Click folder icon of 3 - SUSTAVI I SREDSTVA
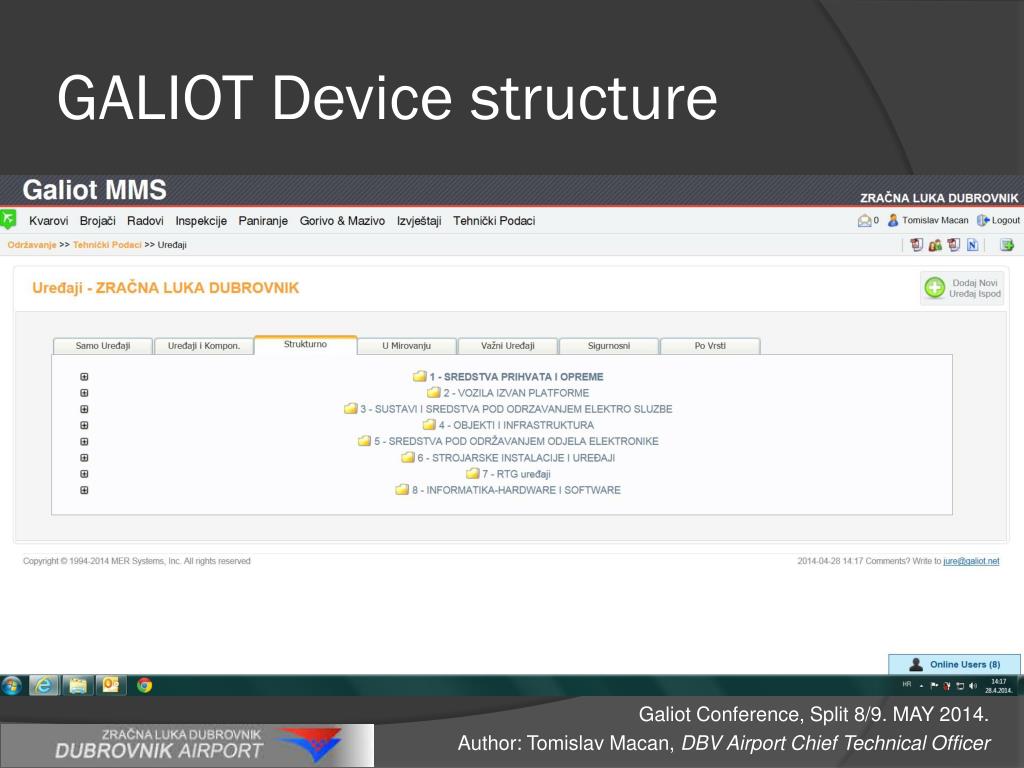 click(x=351, y=409)
